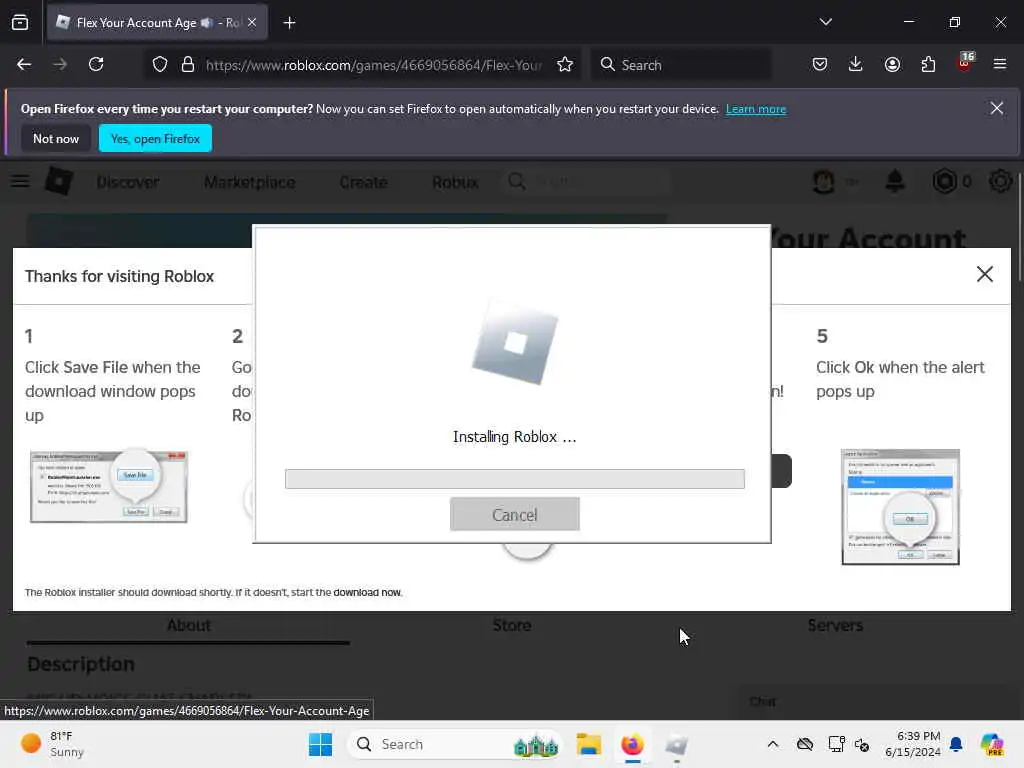Open the Robux balance icon

tap(944, 181)
